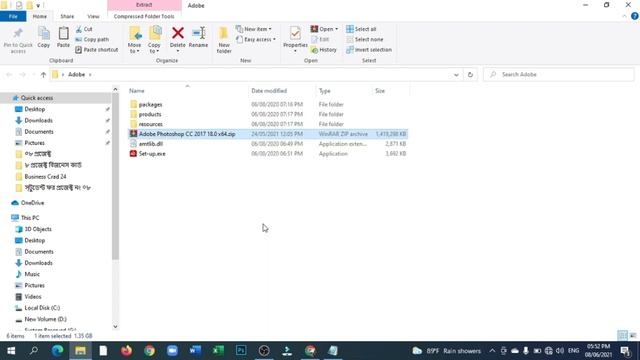The width and height of the screenshot is (640, 360).
Task: Open the Help question mark icon
Action: pos(635,16)
